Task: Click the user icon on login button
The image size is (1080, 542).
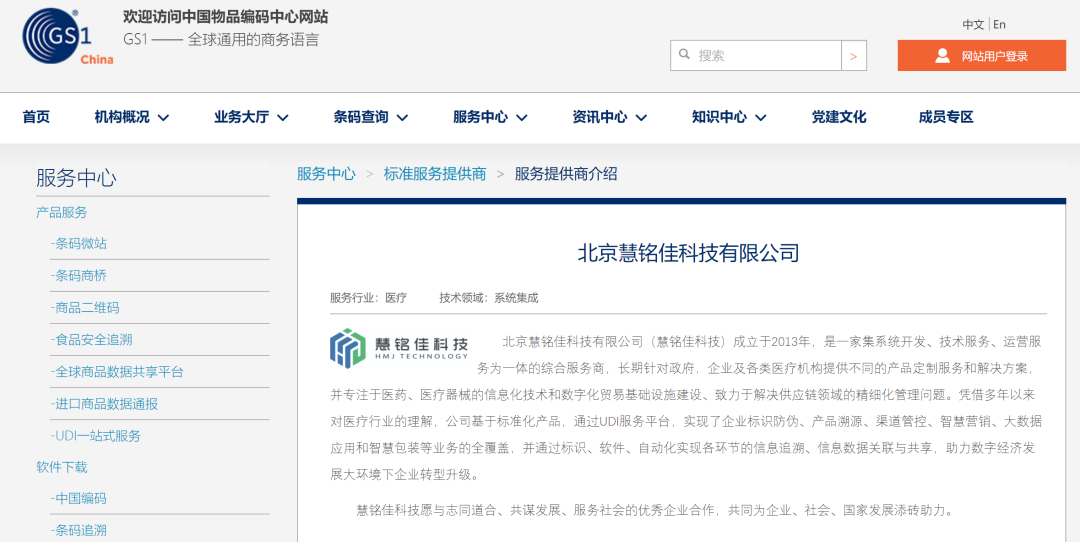Action: [x=942, y=56]
